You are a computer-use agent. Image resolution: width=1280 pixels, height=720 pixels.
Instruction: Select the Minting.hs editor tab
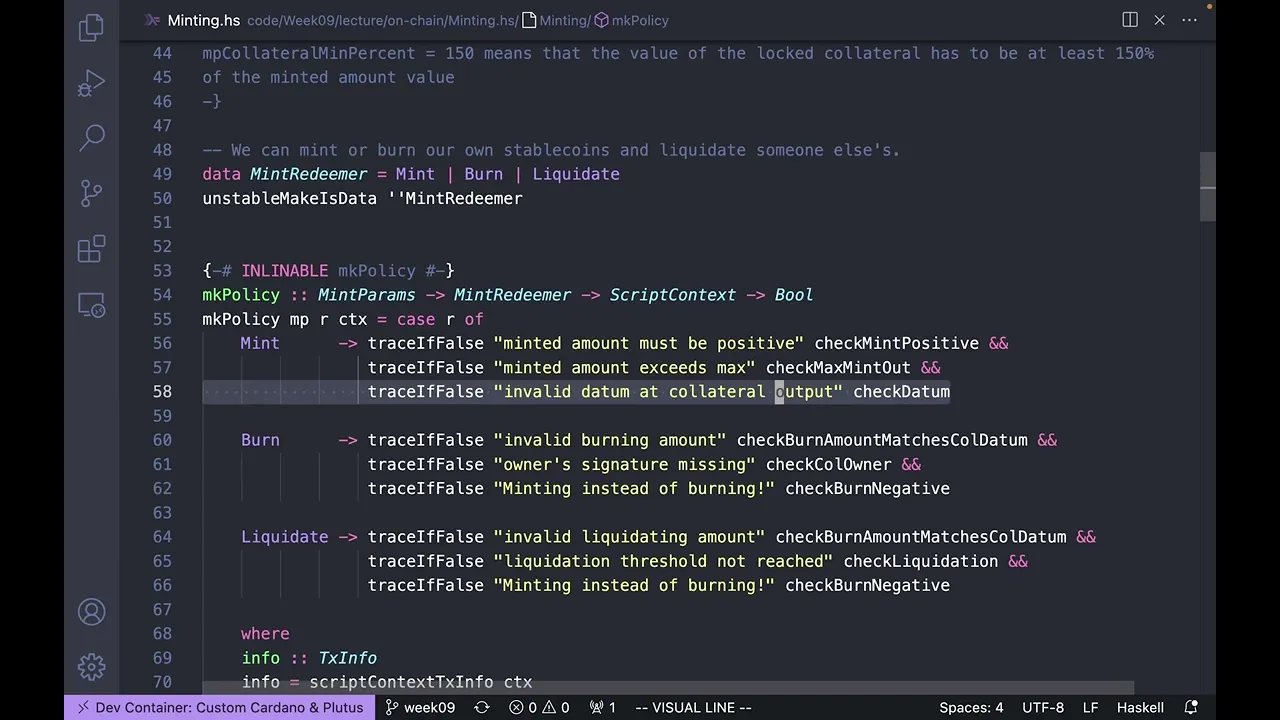(203, 20)
